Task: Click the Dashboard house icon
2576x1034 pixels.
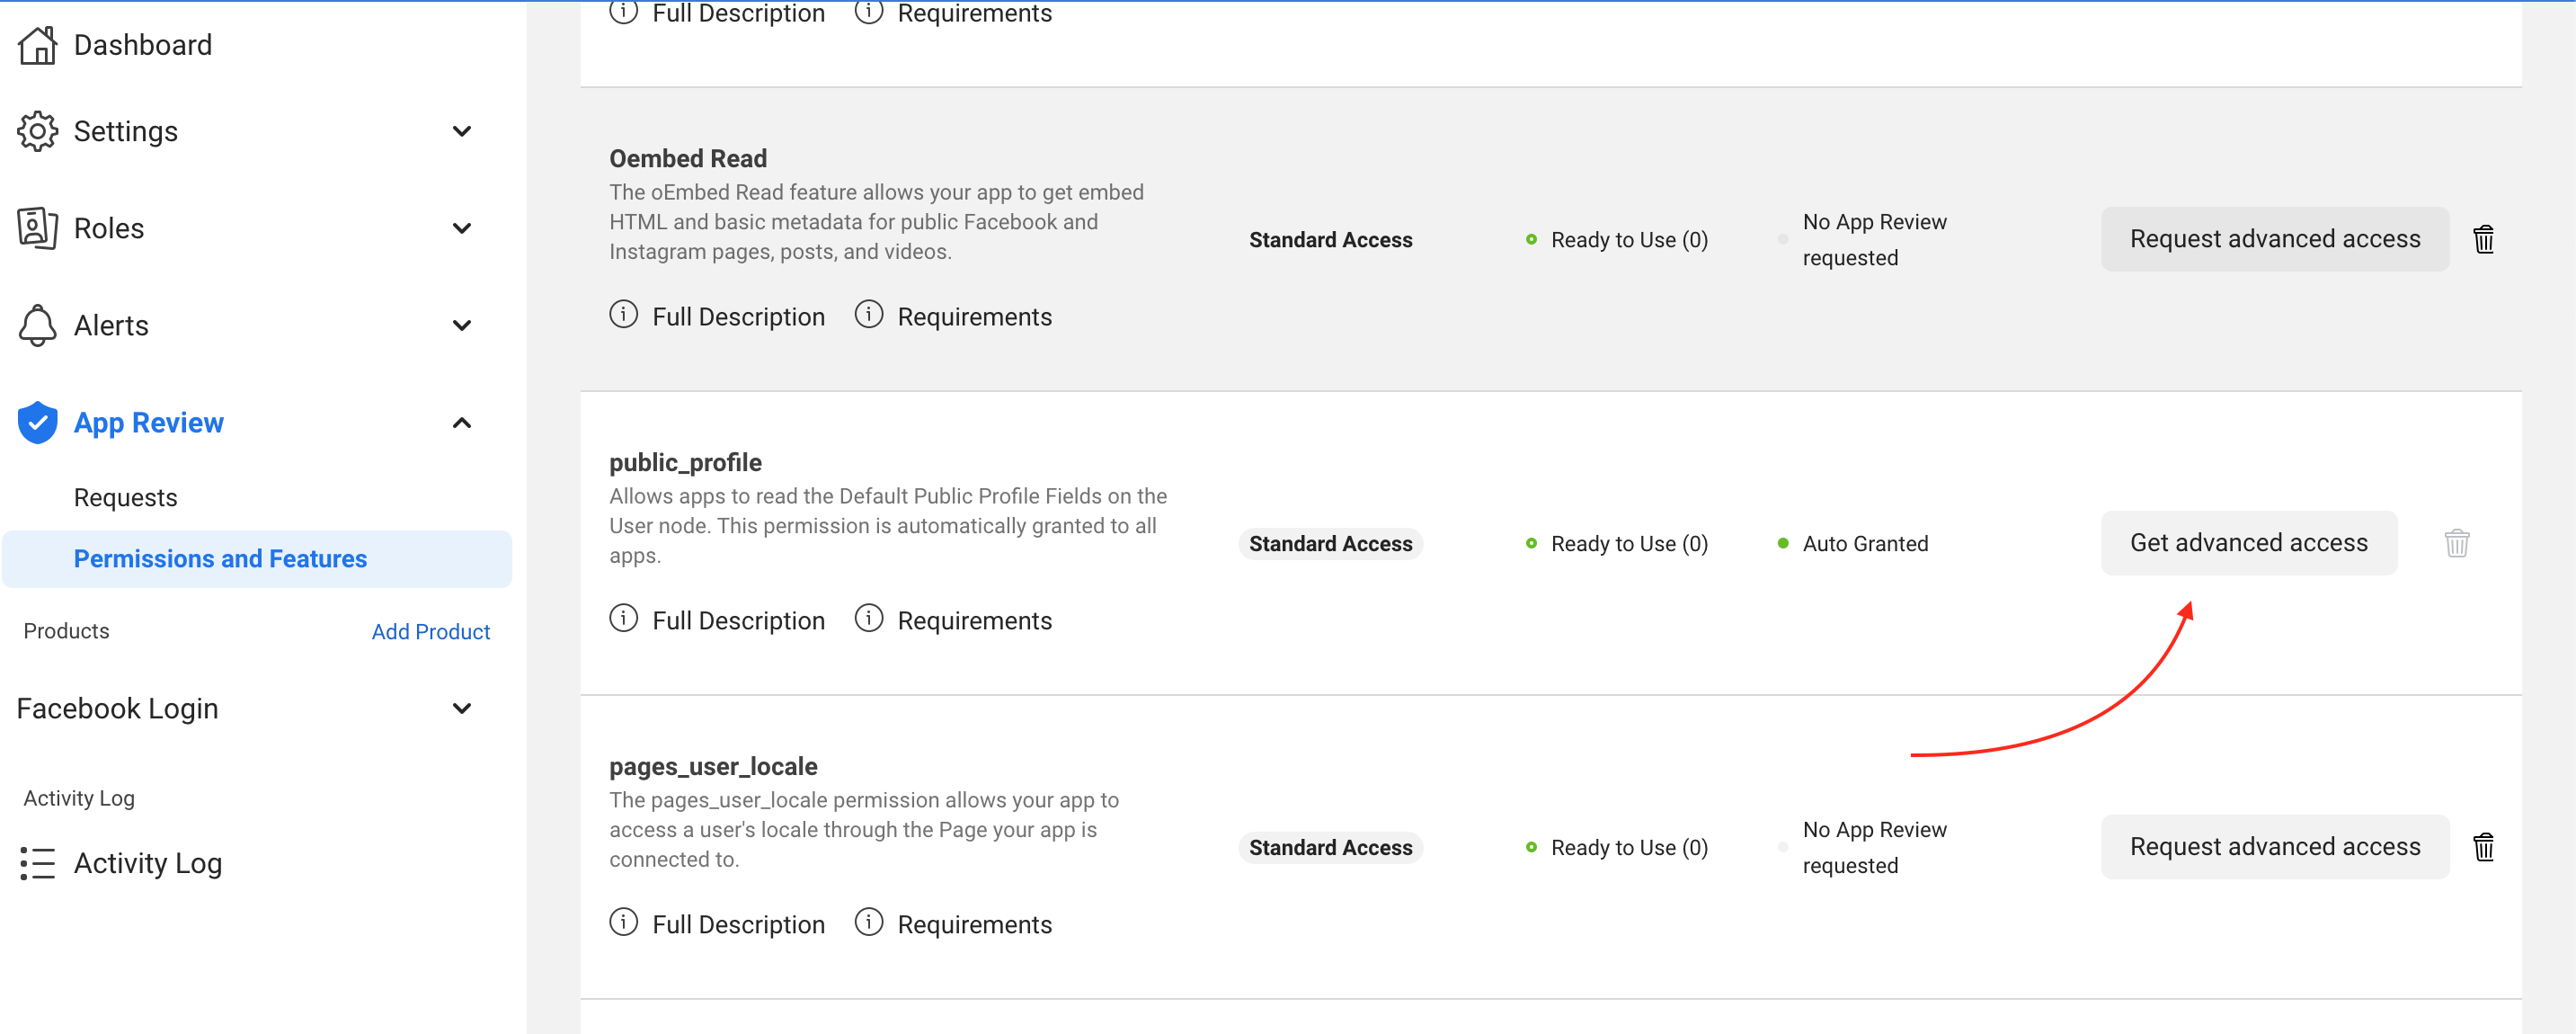Action: pos(38,45)
